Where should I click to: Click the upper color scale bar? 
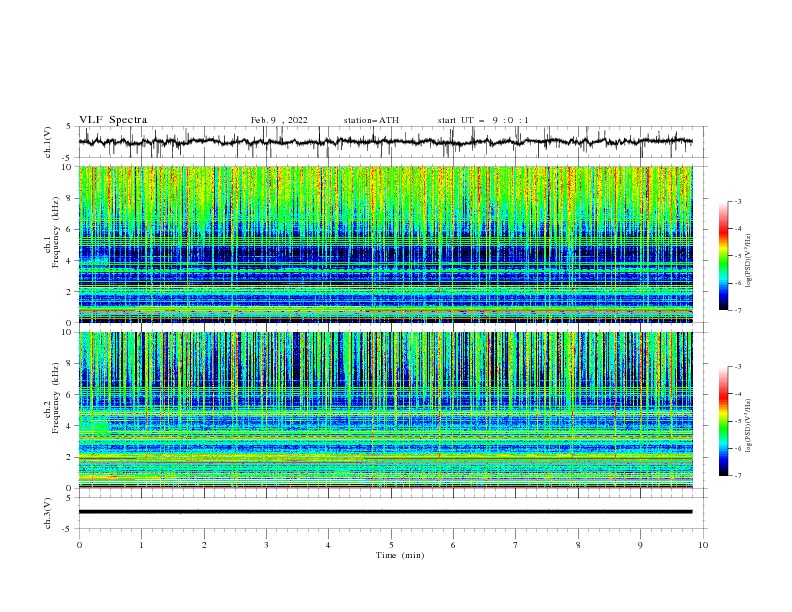[x=723, y=256]
